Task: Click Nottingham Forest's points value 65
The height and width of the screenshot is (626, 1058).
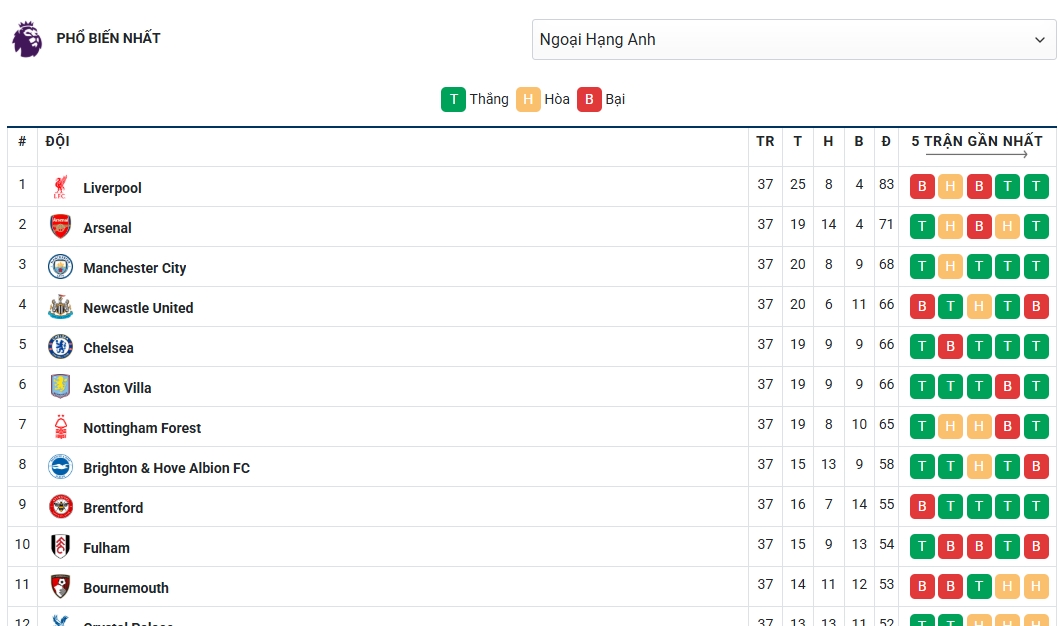Action: [x=887, y=424]
